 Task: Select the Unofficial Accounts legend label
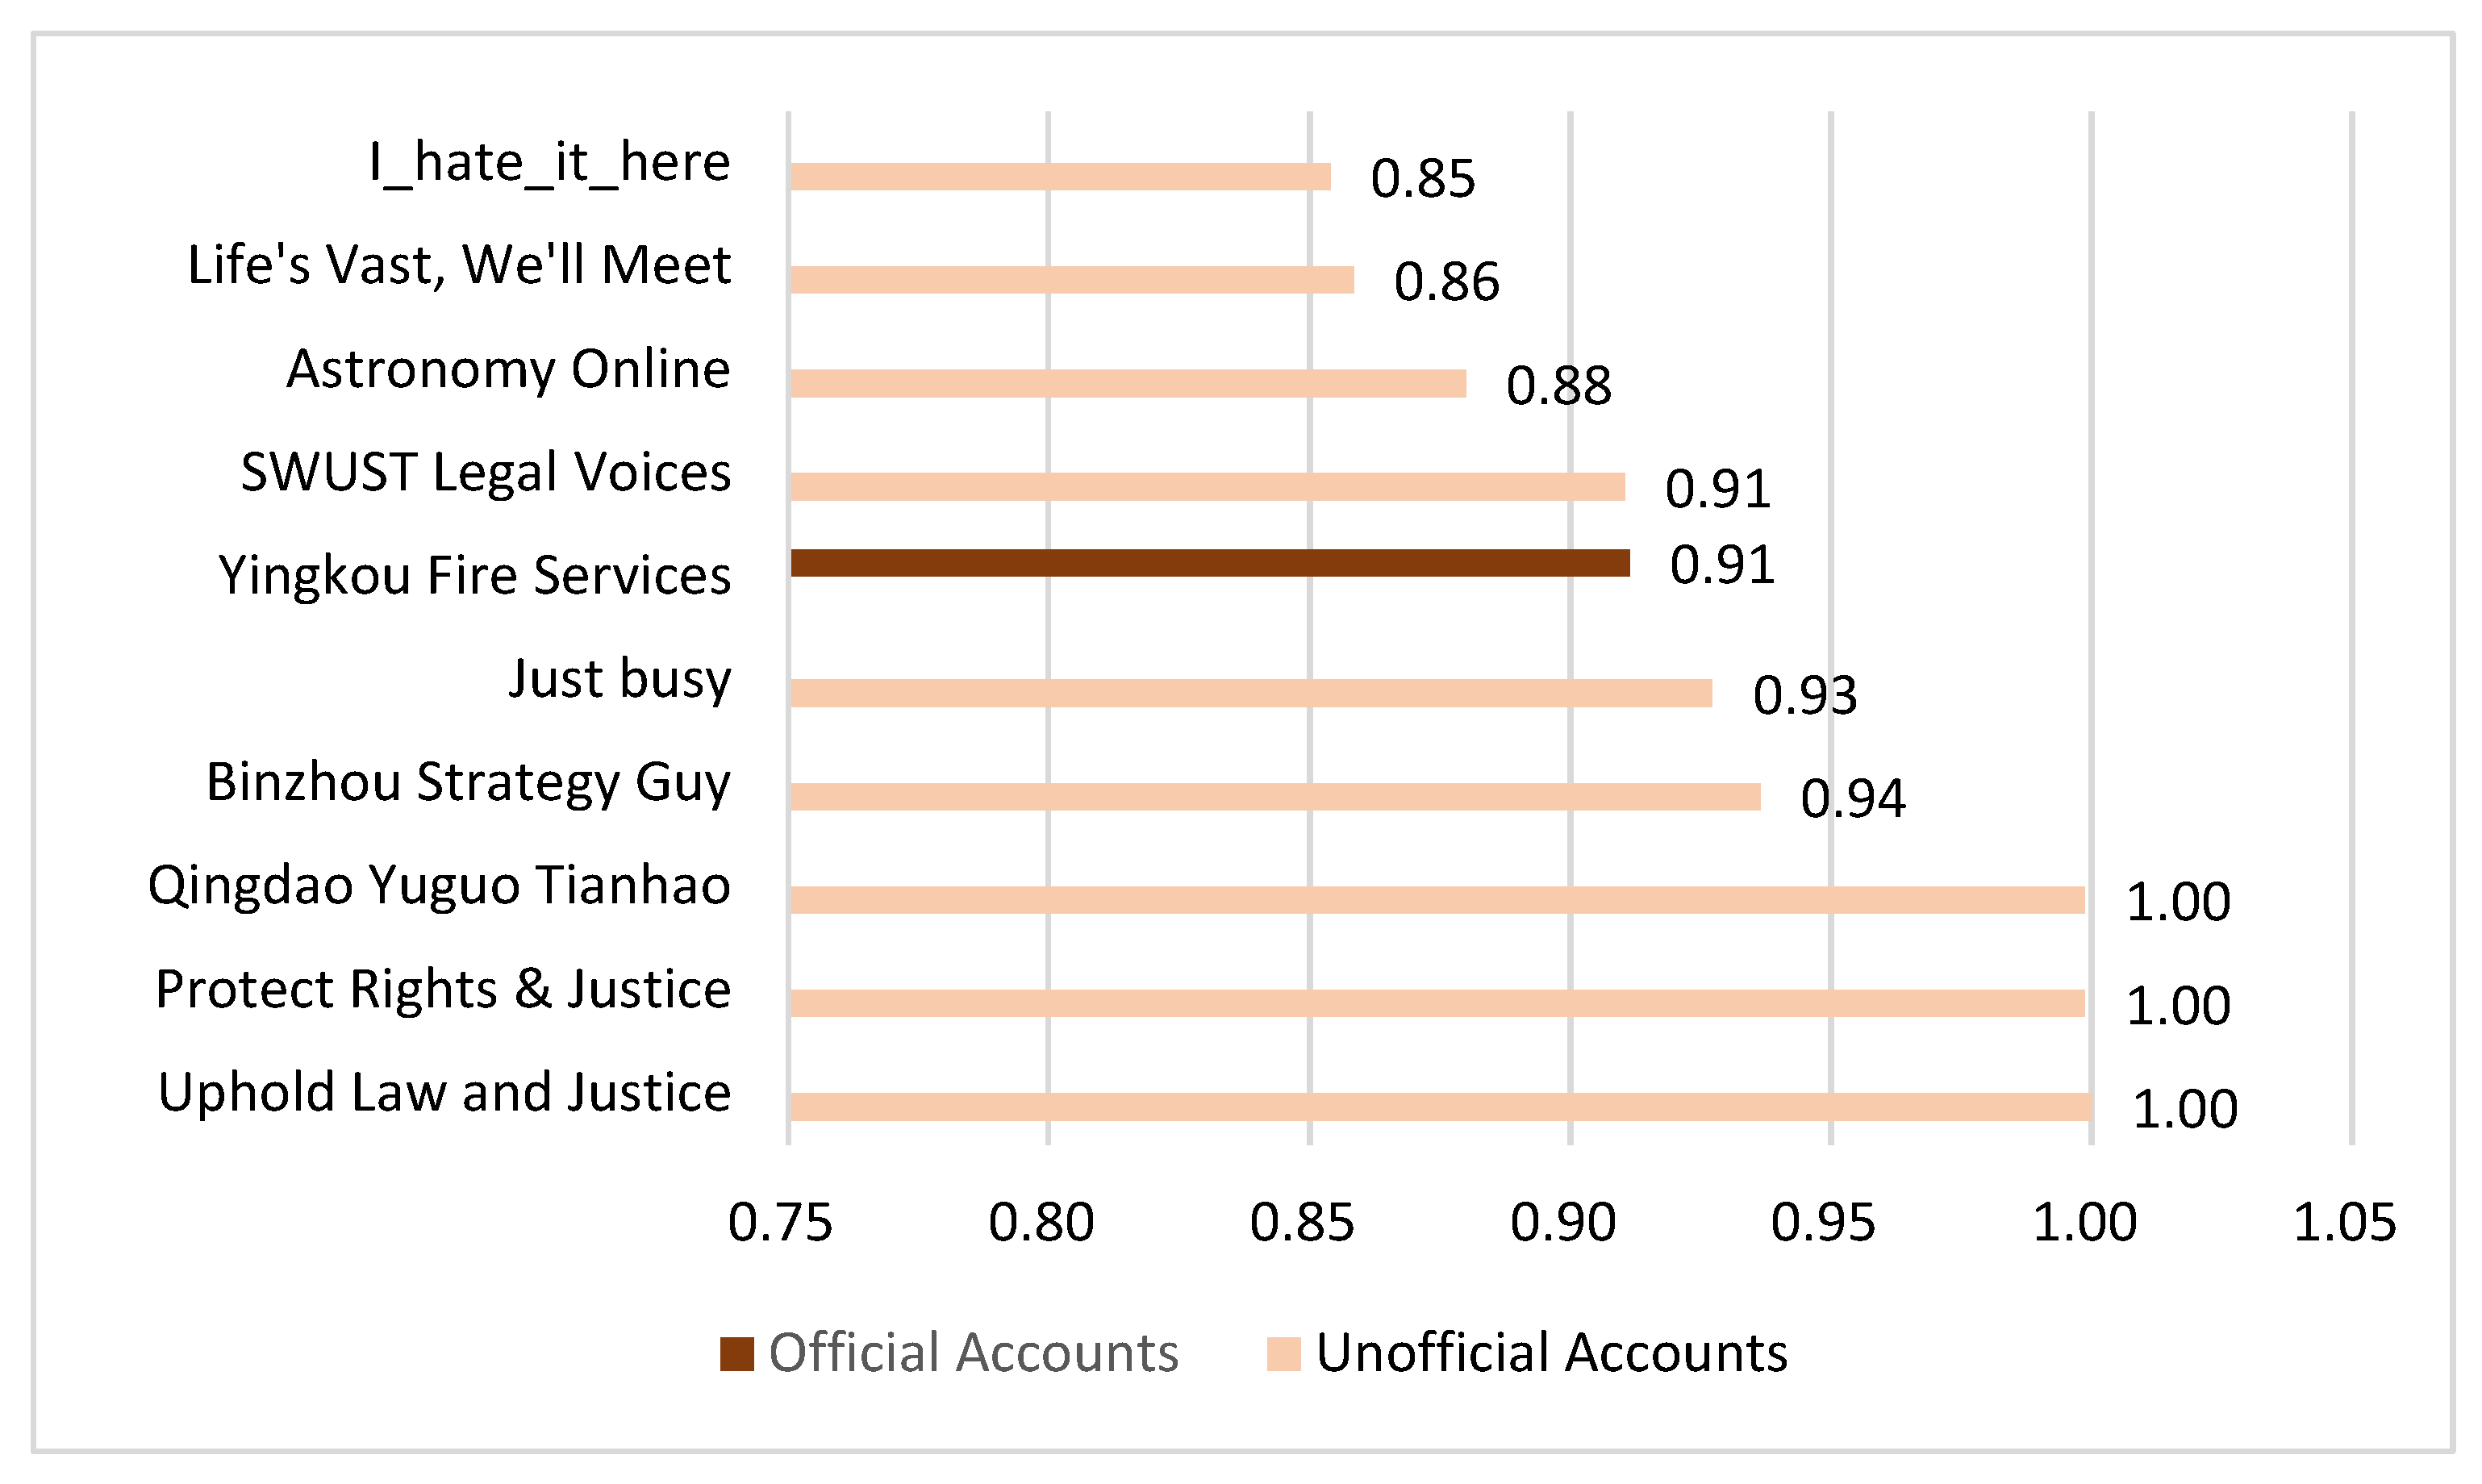click(x=1551, y=1353)
